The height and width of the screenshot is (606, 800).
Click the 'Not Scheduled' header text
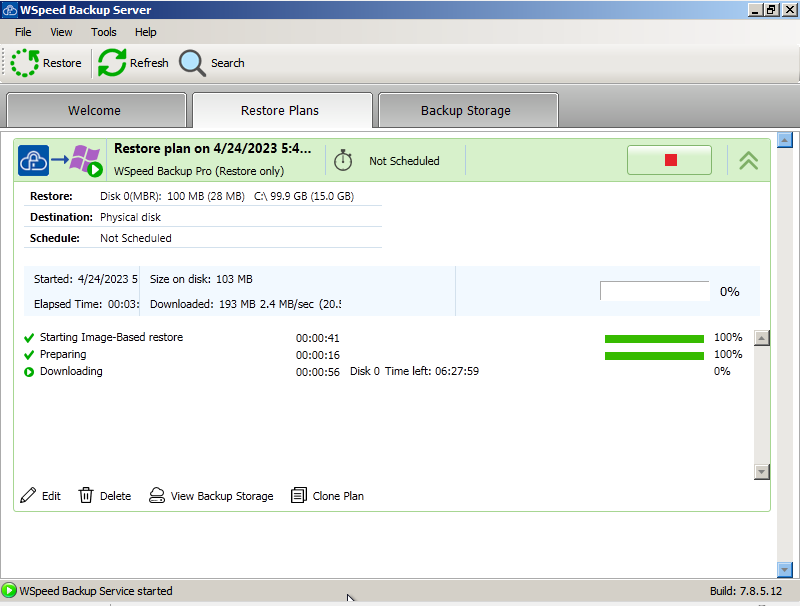click(x=404, y=161)
